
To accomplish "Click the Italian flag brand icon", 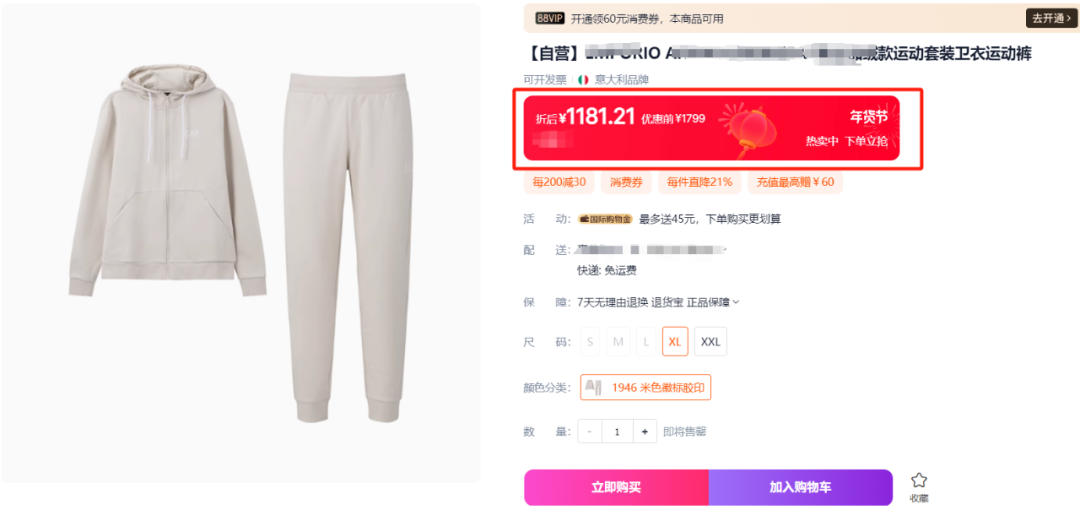I will pyautogui.click(x=583, y=80).
